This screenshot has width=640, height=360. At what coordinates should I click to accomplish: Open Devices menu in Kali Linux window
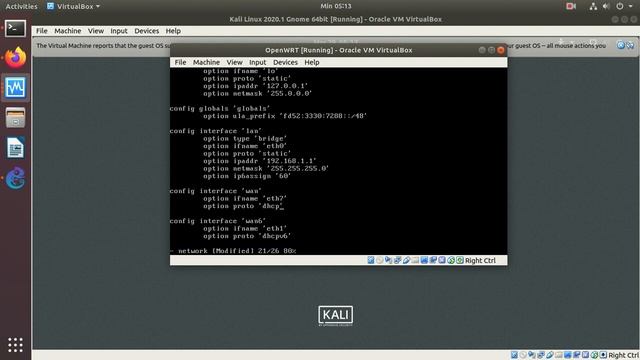[x=147, y=31]
